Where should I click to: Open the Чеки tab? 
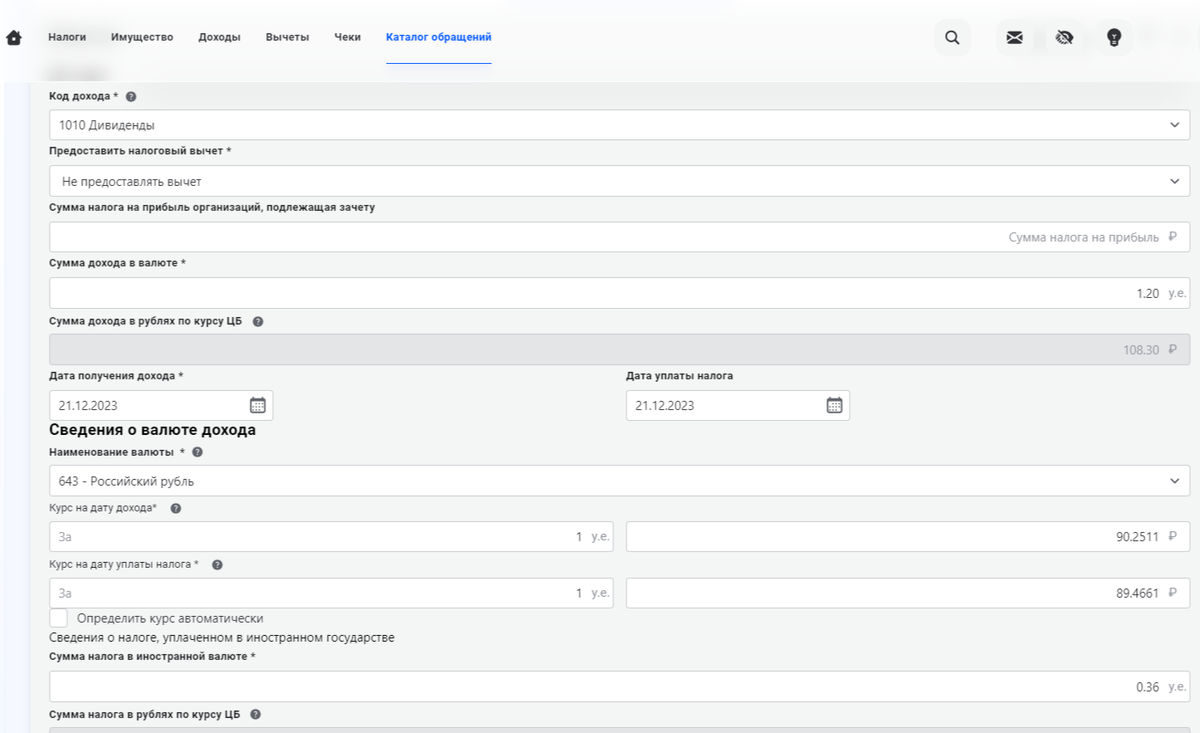point(348,37)
